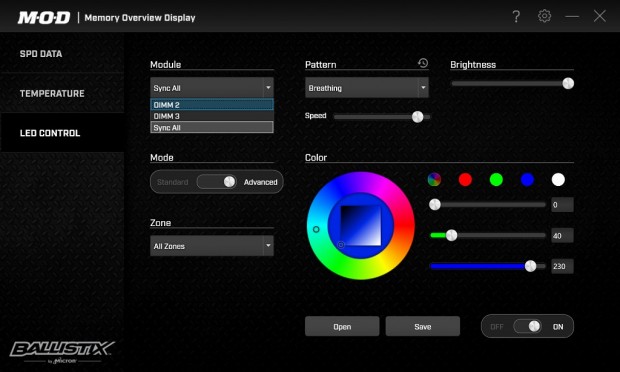Screen dimensions: 620x372
Task: Pick the white color preset
Action: [x=558, y=179]
